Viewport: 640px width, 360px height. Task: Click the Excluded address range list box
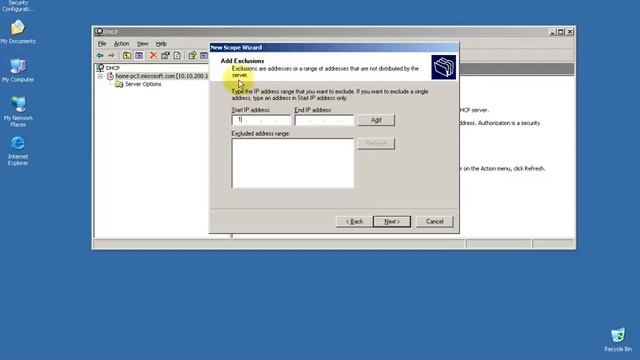pos(293,163)
